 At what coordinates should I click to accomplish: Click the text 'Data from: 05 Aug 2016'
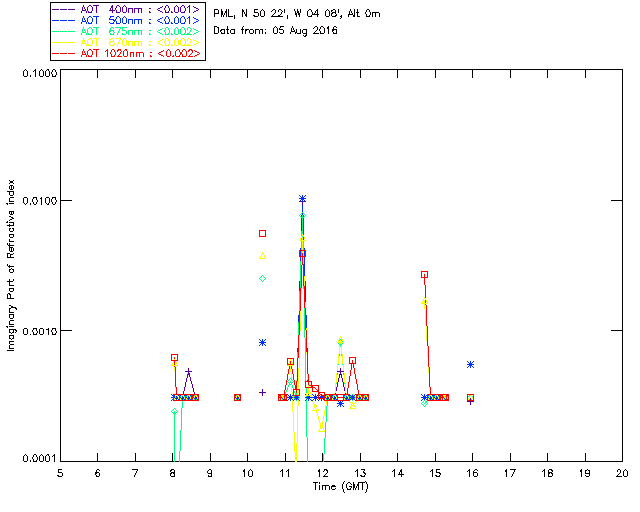coord(276,31)
